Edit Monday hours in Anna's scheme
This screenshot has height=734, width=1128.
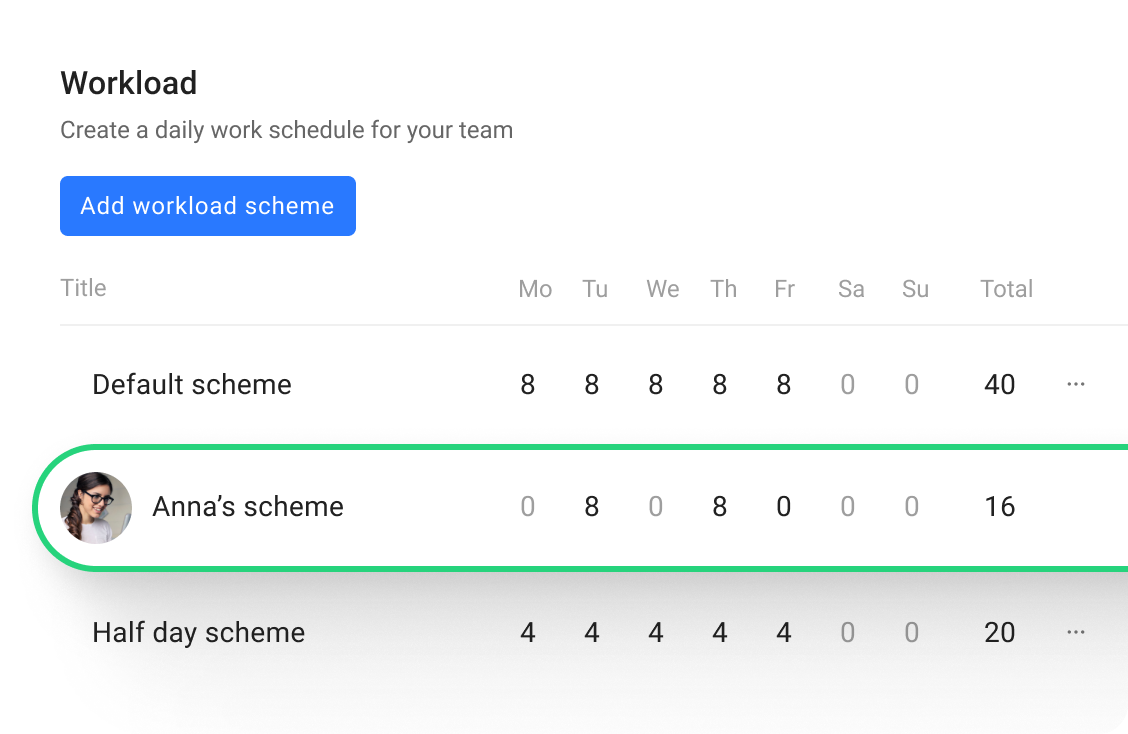[x=528, y=507]
